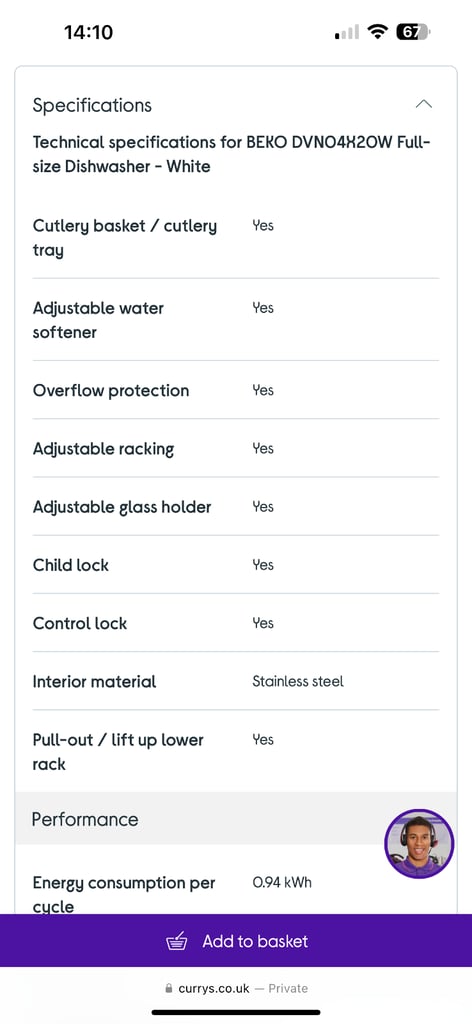Tap the 14:10 clock in status bar
Image resolution: width=472 pixels, height=1024 pixels.
pyautogui.click(x=88, y=32)
